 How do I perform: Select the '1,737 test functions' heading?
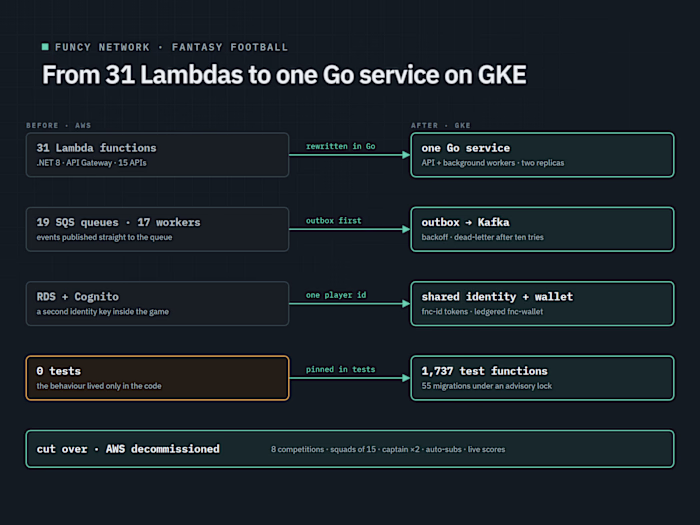click(x=484, y=371)
